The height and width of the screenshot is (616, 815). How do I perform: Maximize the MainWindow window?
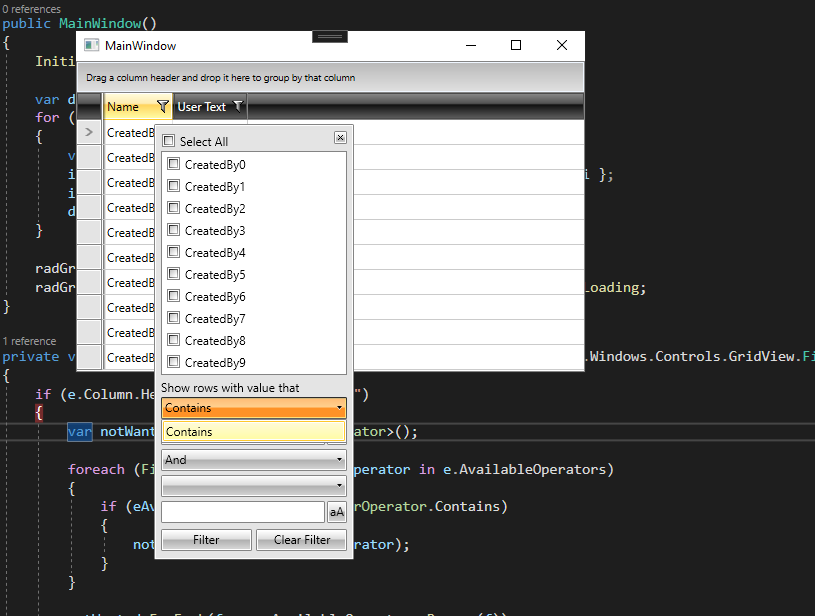tap(516, 45)
